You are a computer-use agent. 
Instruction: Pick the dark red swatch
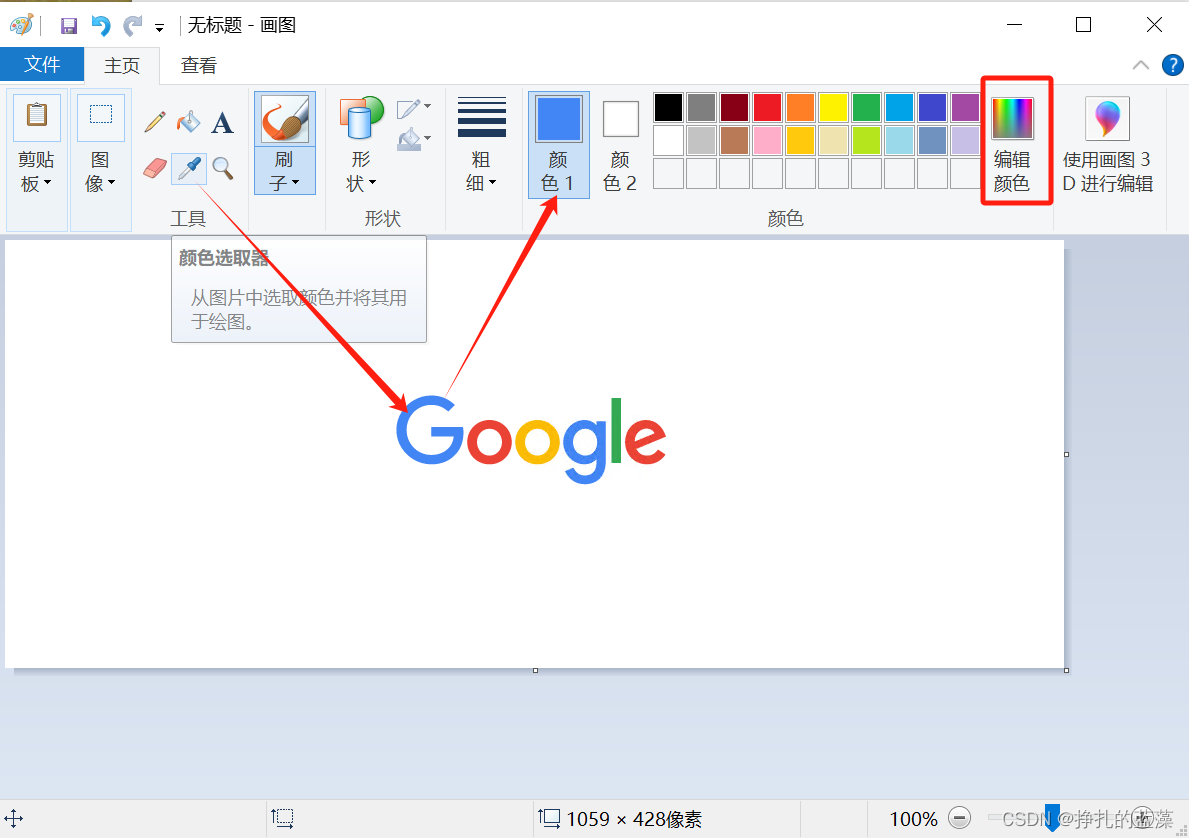click(734, 108)
